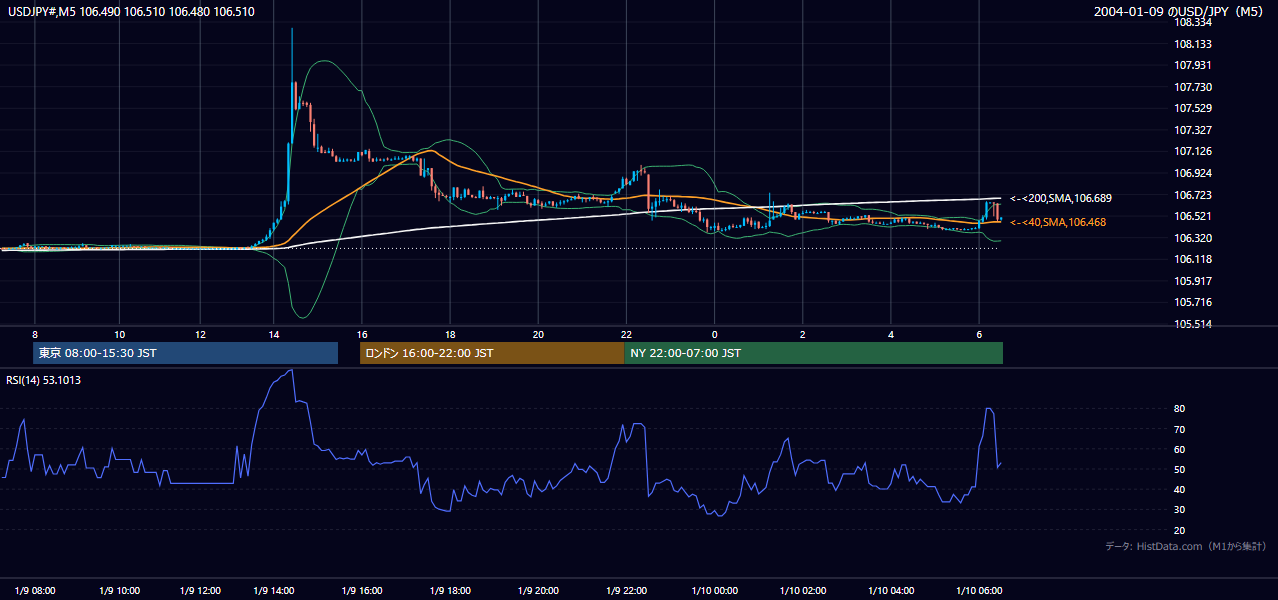The image size is (1278, 600).
Task: Click hour label 14 under the price chart
Action: click(275, 333)
